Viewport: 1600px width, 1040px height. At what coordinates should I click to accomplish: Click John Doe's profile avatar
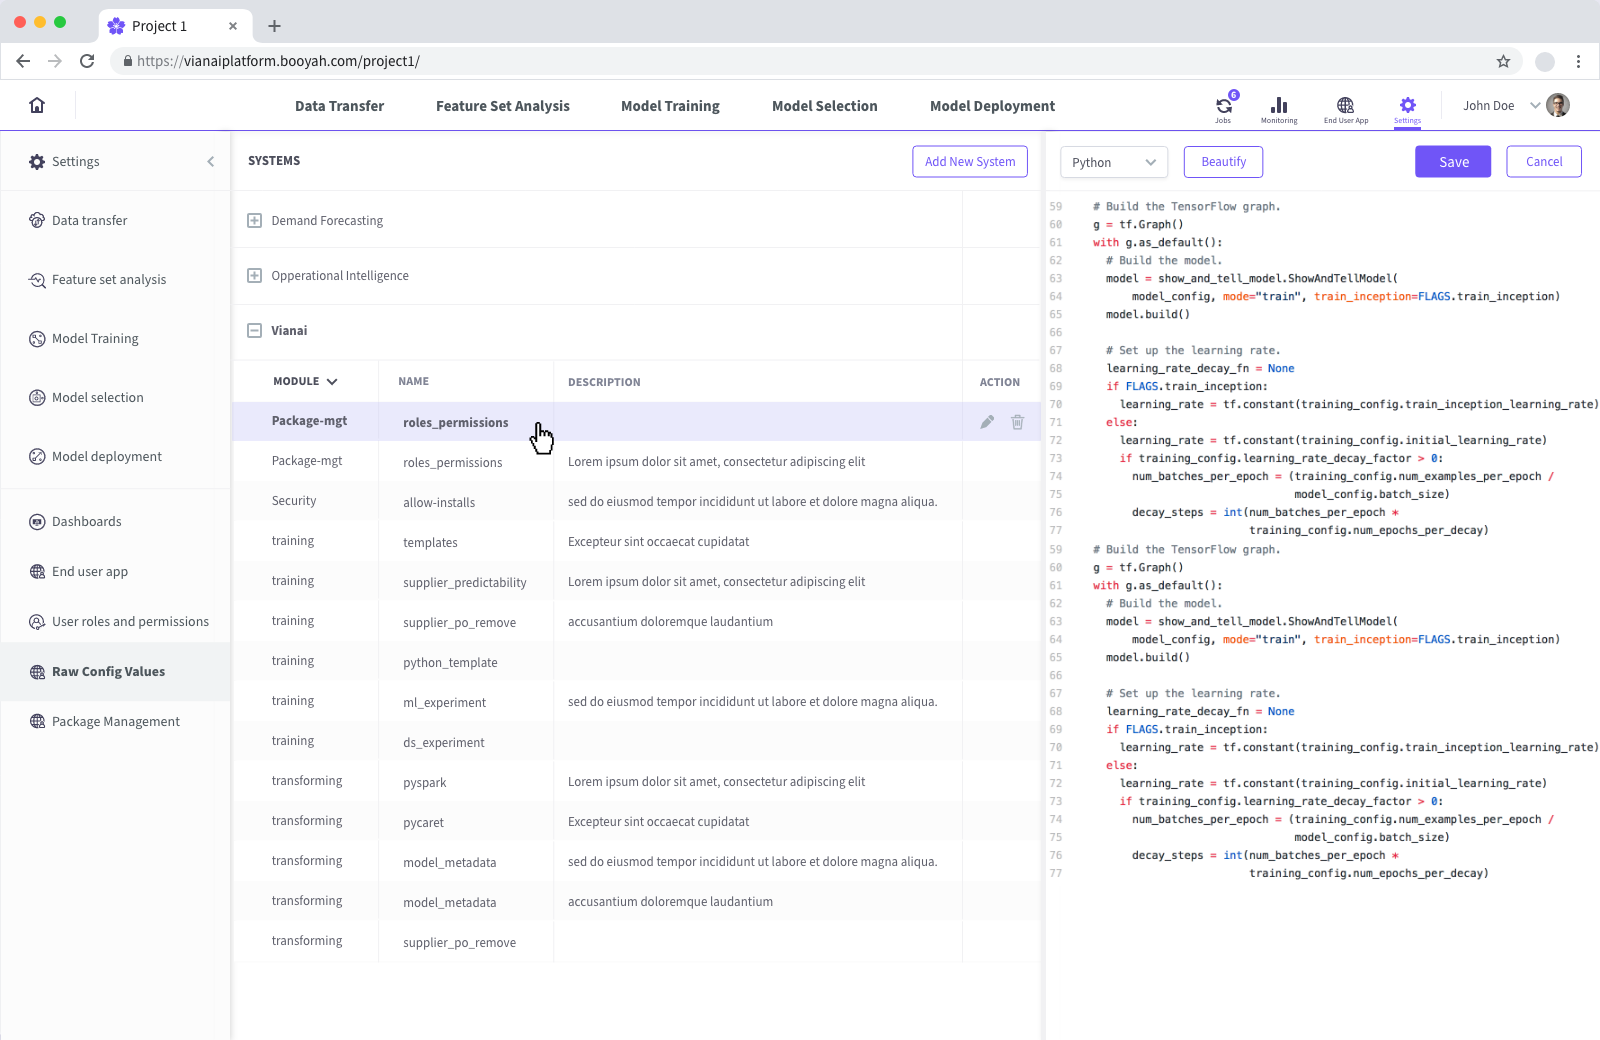[x=1557, y=104]
